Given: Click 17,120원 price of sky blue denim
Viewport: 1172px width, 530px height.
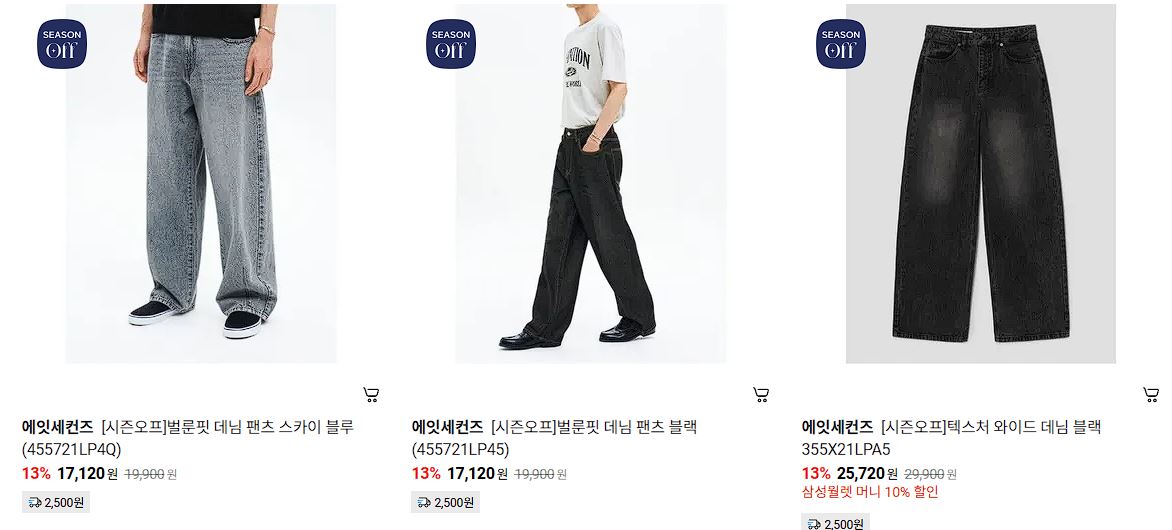Looking at the screenshot, I should point(87,473).
